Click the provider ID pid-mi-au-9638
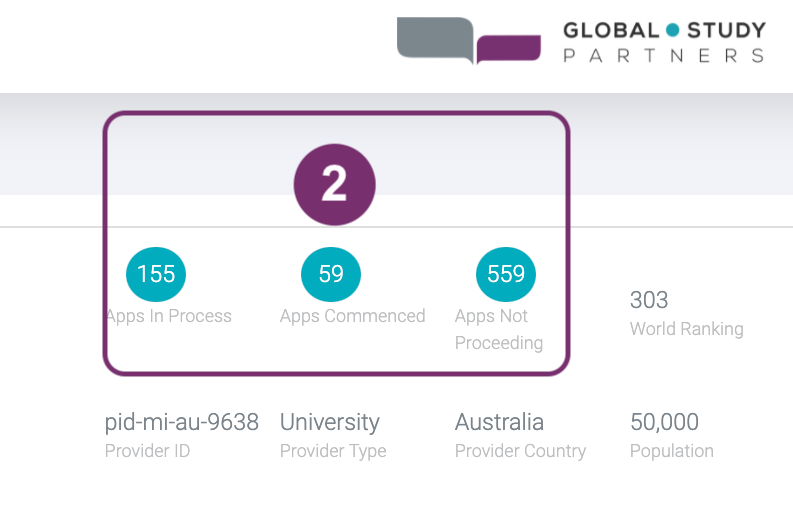Image resolution: width=793 pixels, height=514 pixels. (x=182, y=422)
